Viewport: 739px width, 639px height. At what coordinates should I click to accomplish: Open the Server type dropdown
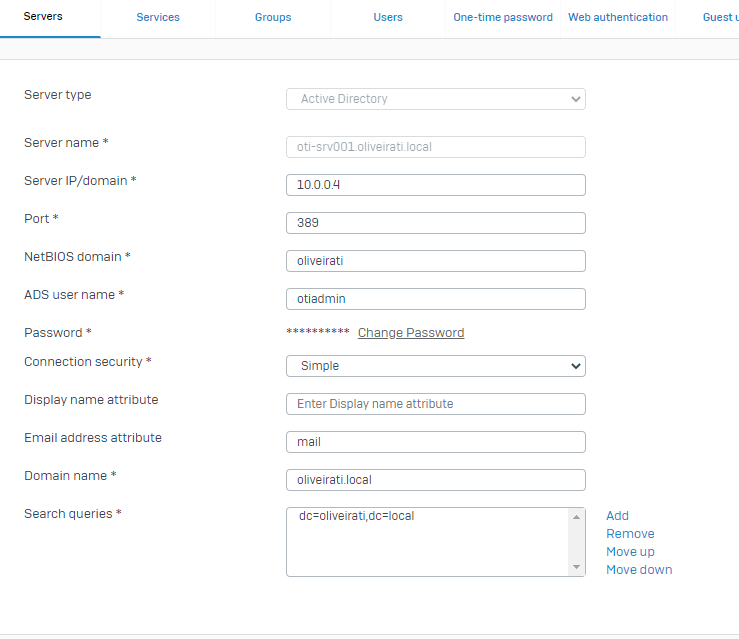click(435, 99)
